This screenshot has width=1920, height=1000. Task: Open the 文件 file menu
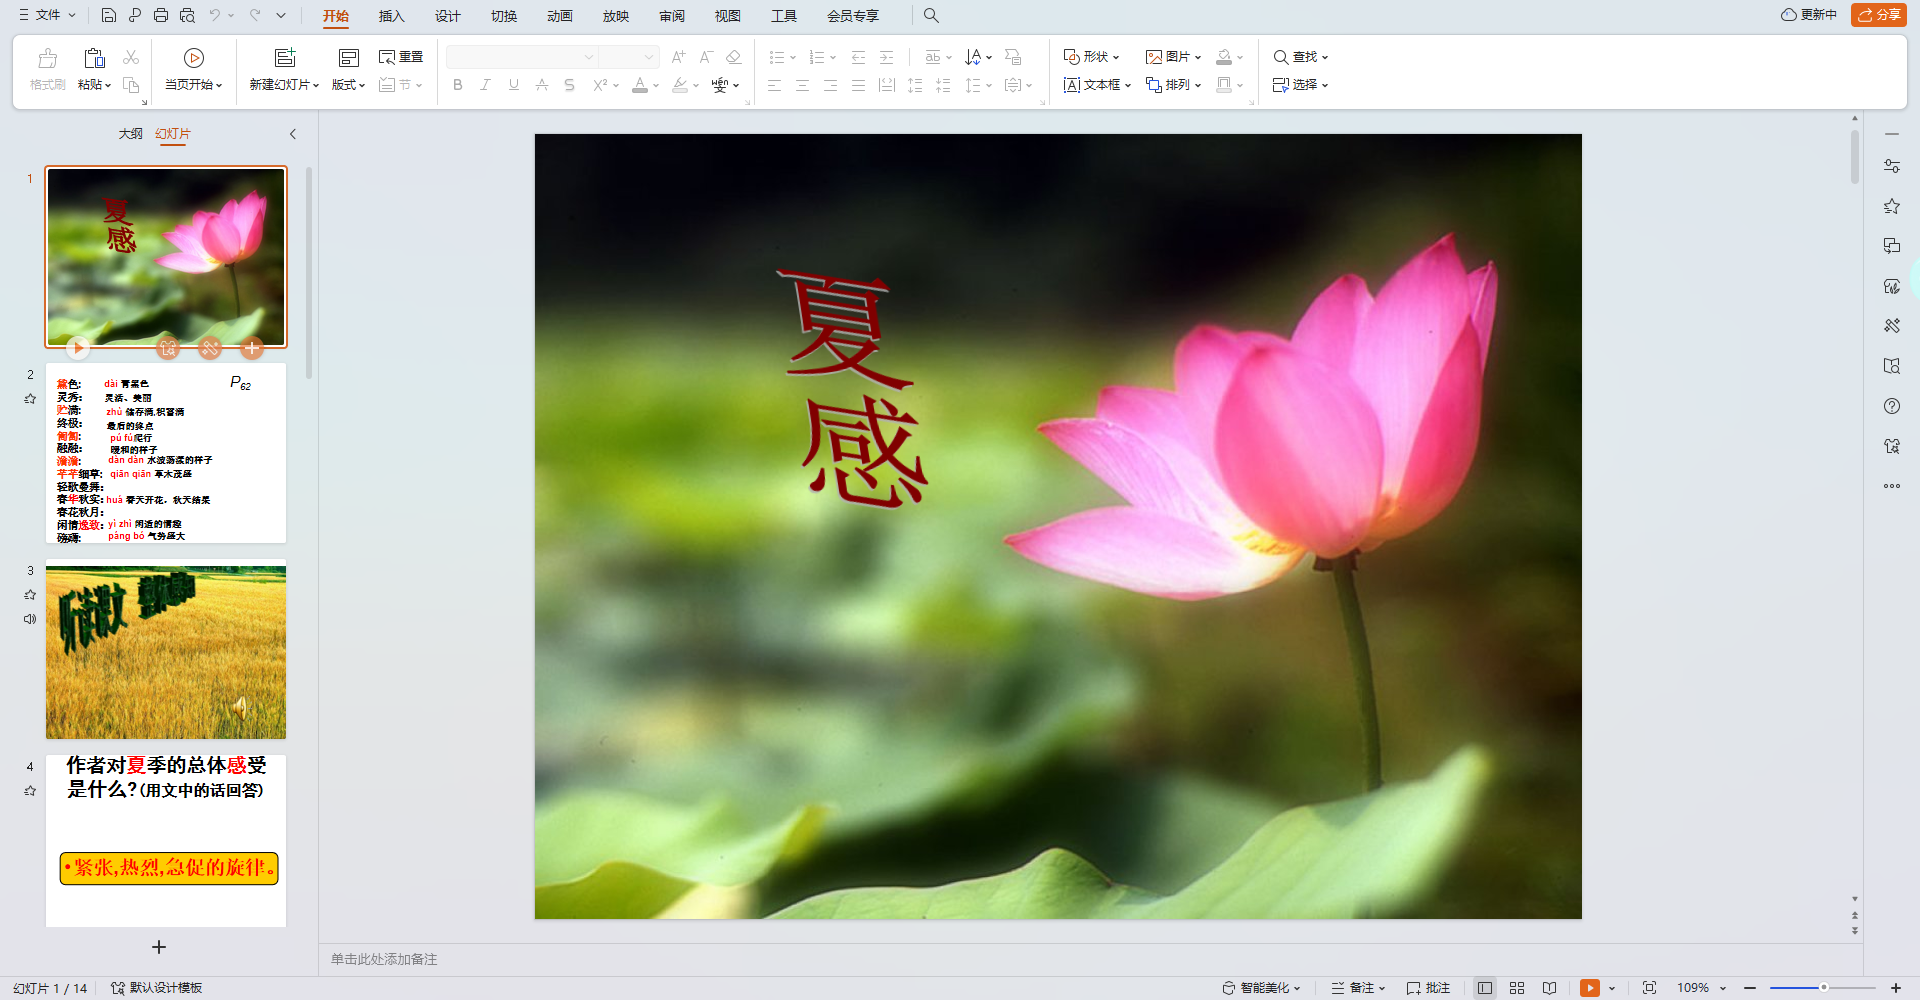point(47,15)
